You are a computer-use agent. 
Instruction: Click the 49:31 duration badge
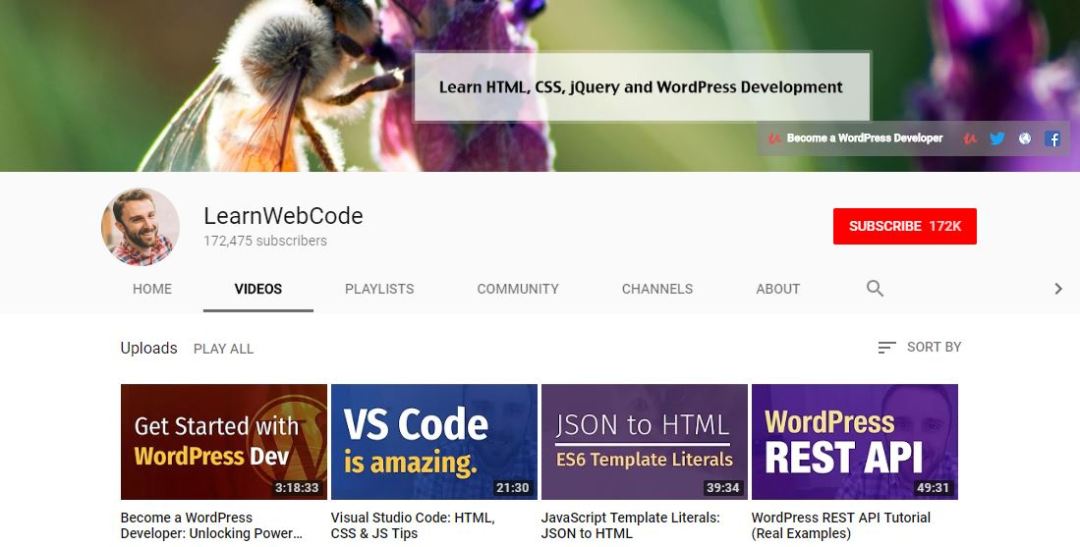click(x=933, y=488)
